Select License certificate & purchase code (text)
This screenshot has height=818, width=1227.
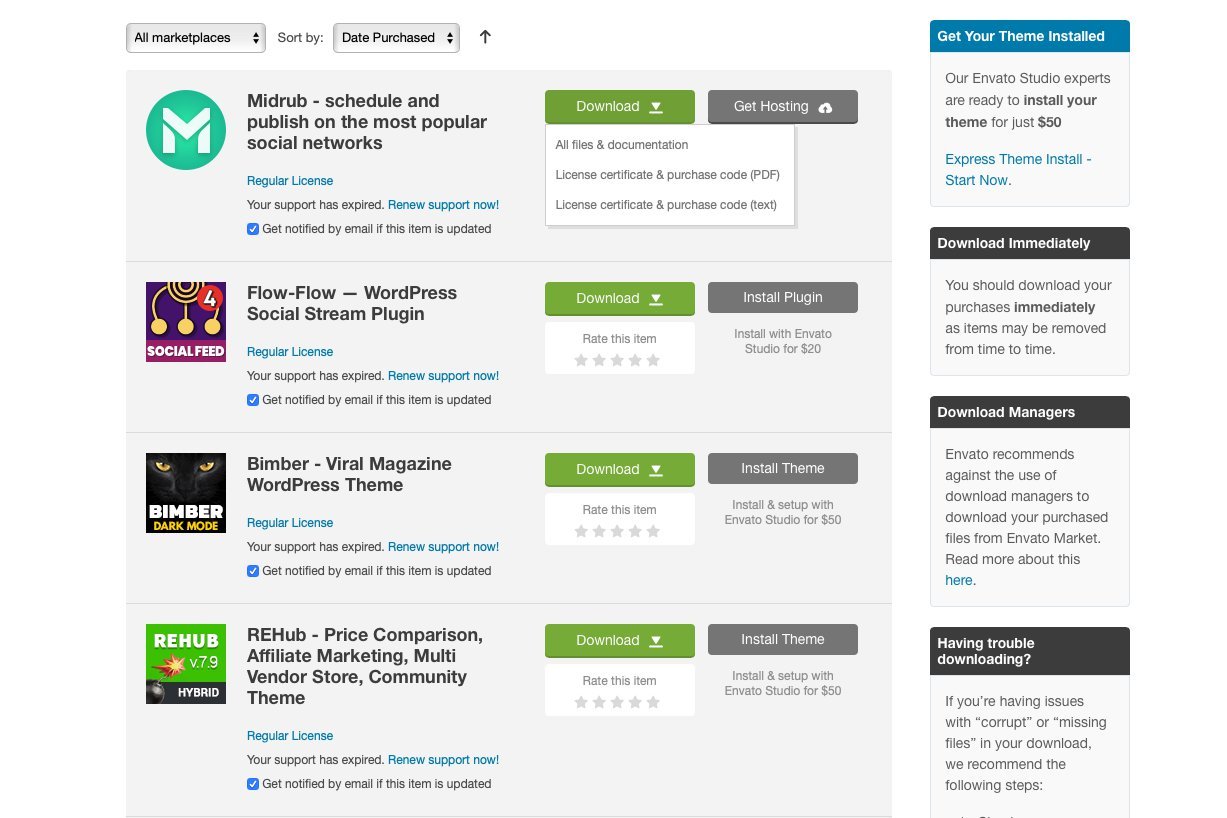pyautogui.click(x=666, y=205)
